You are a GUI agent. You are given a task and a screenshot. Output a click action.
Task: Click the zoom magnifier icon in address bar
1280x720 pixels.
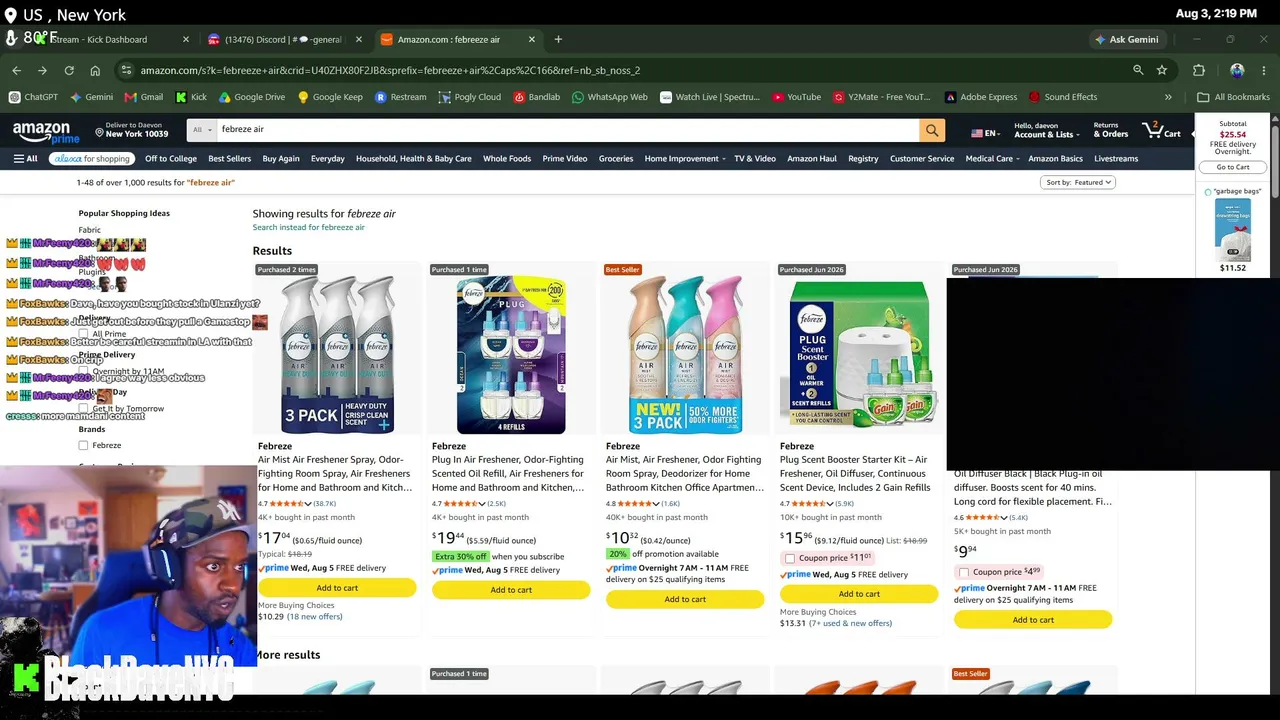point(1138,70)
